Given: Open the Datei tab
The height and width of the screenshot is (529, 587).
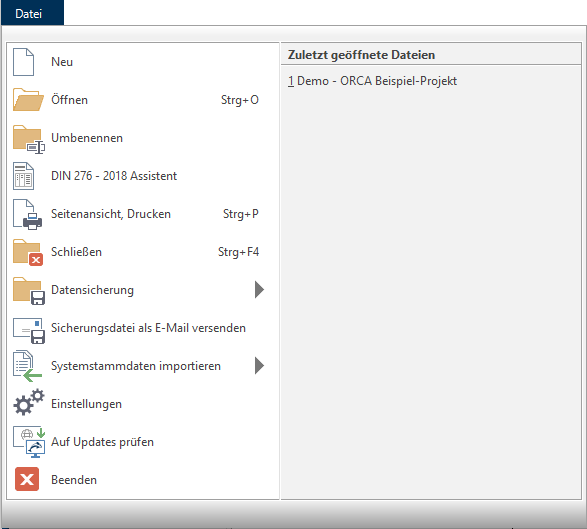Looking at the screenshot, I should tap(33, 13).
